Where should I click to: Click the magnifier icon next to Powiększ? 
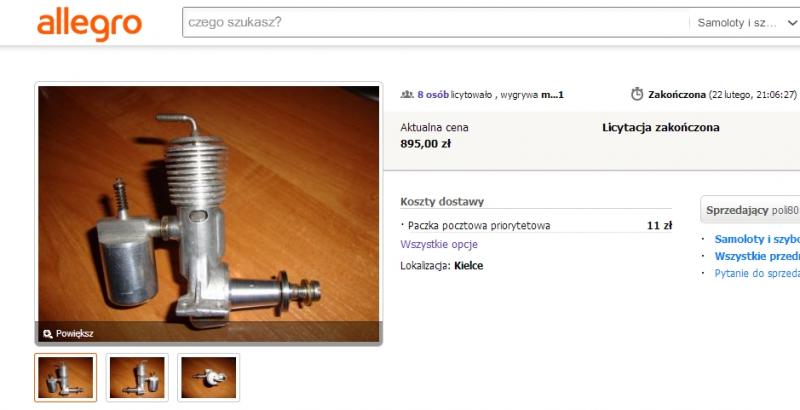(x=48, y=334)
